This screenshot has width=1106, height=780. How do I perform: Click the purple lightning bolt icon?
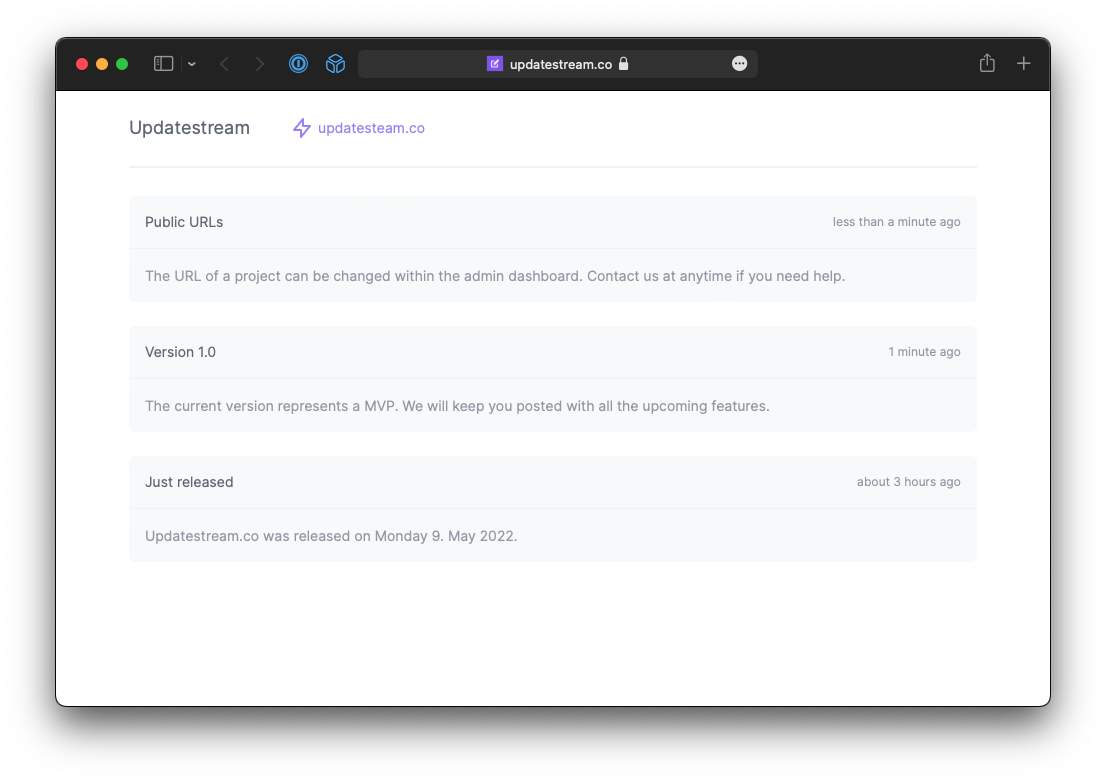click(302, 128)
